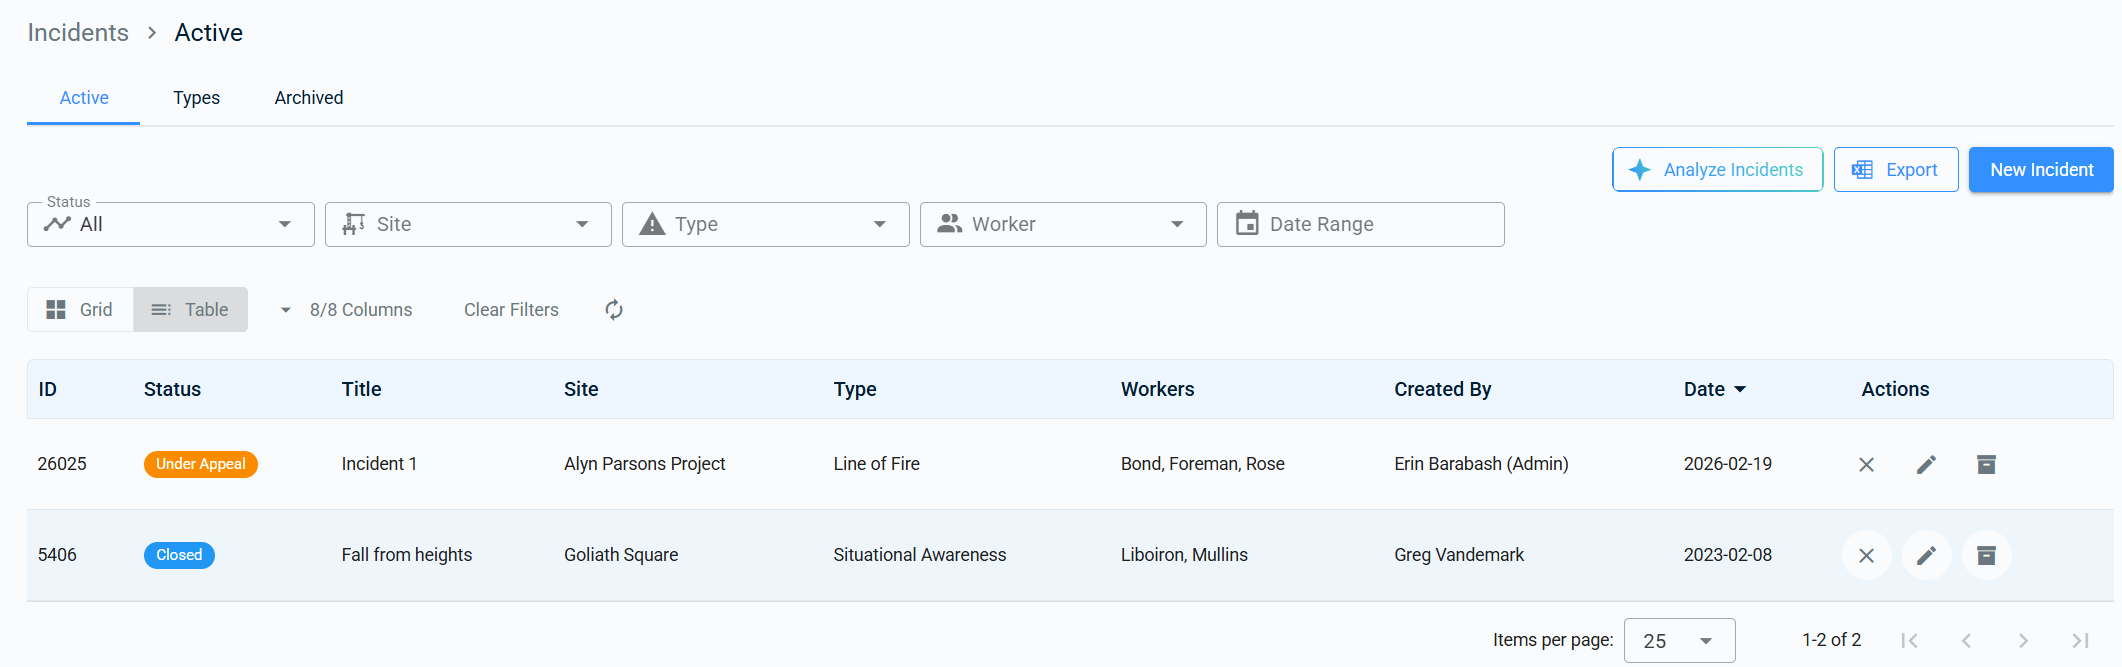
Task: Open the Worker filter dropdown arrow
Action: (1177, 224)
